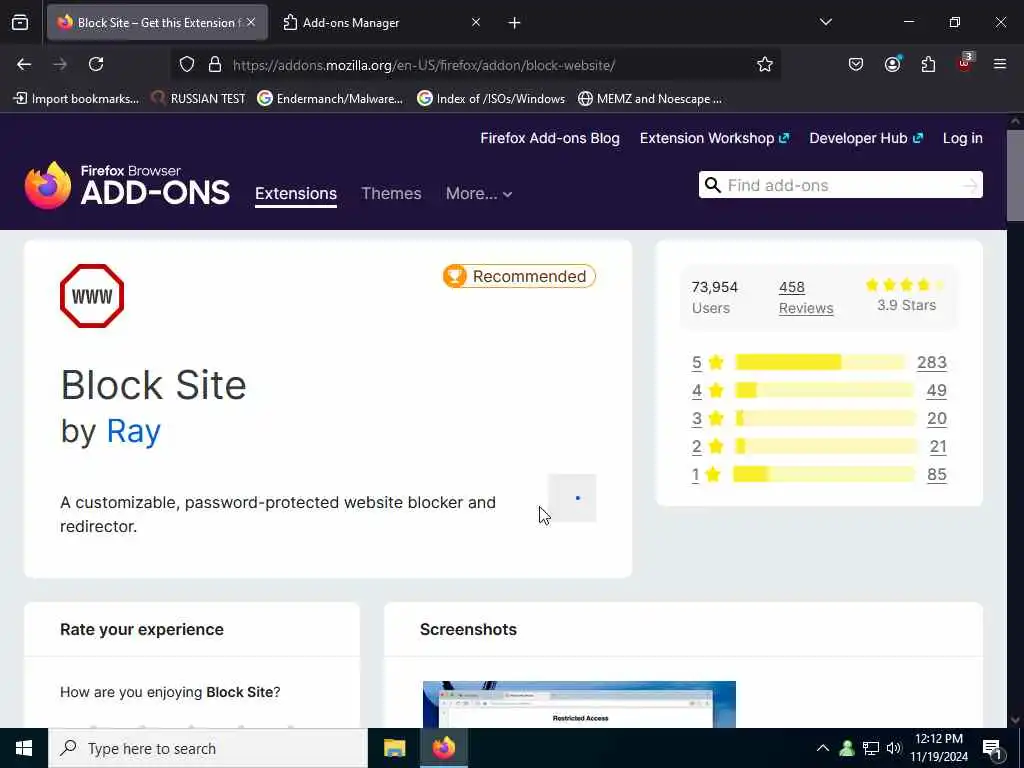Click the green user tray icon
Screen dimensions: 1024x768
click(847, 748)
